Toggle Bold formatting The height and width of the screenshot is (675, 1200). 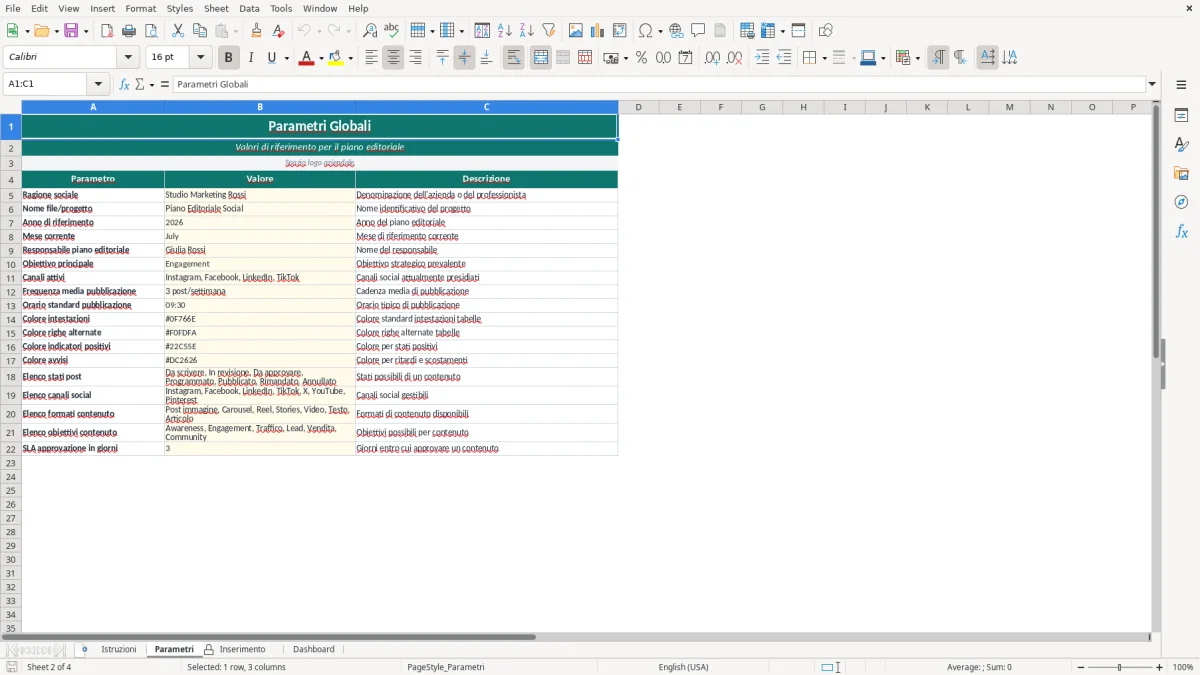pos(228,58)
